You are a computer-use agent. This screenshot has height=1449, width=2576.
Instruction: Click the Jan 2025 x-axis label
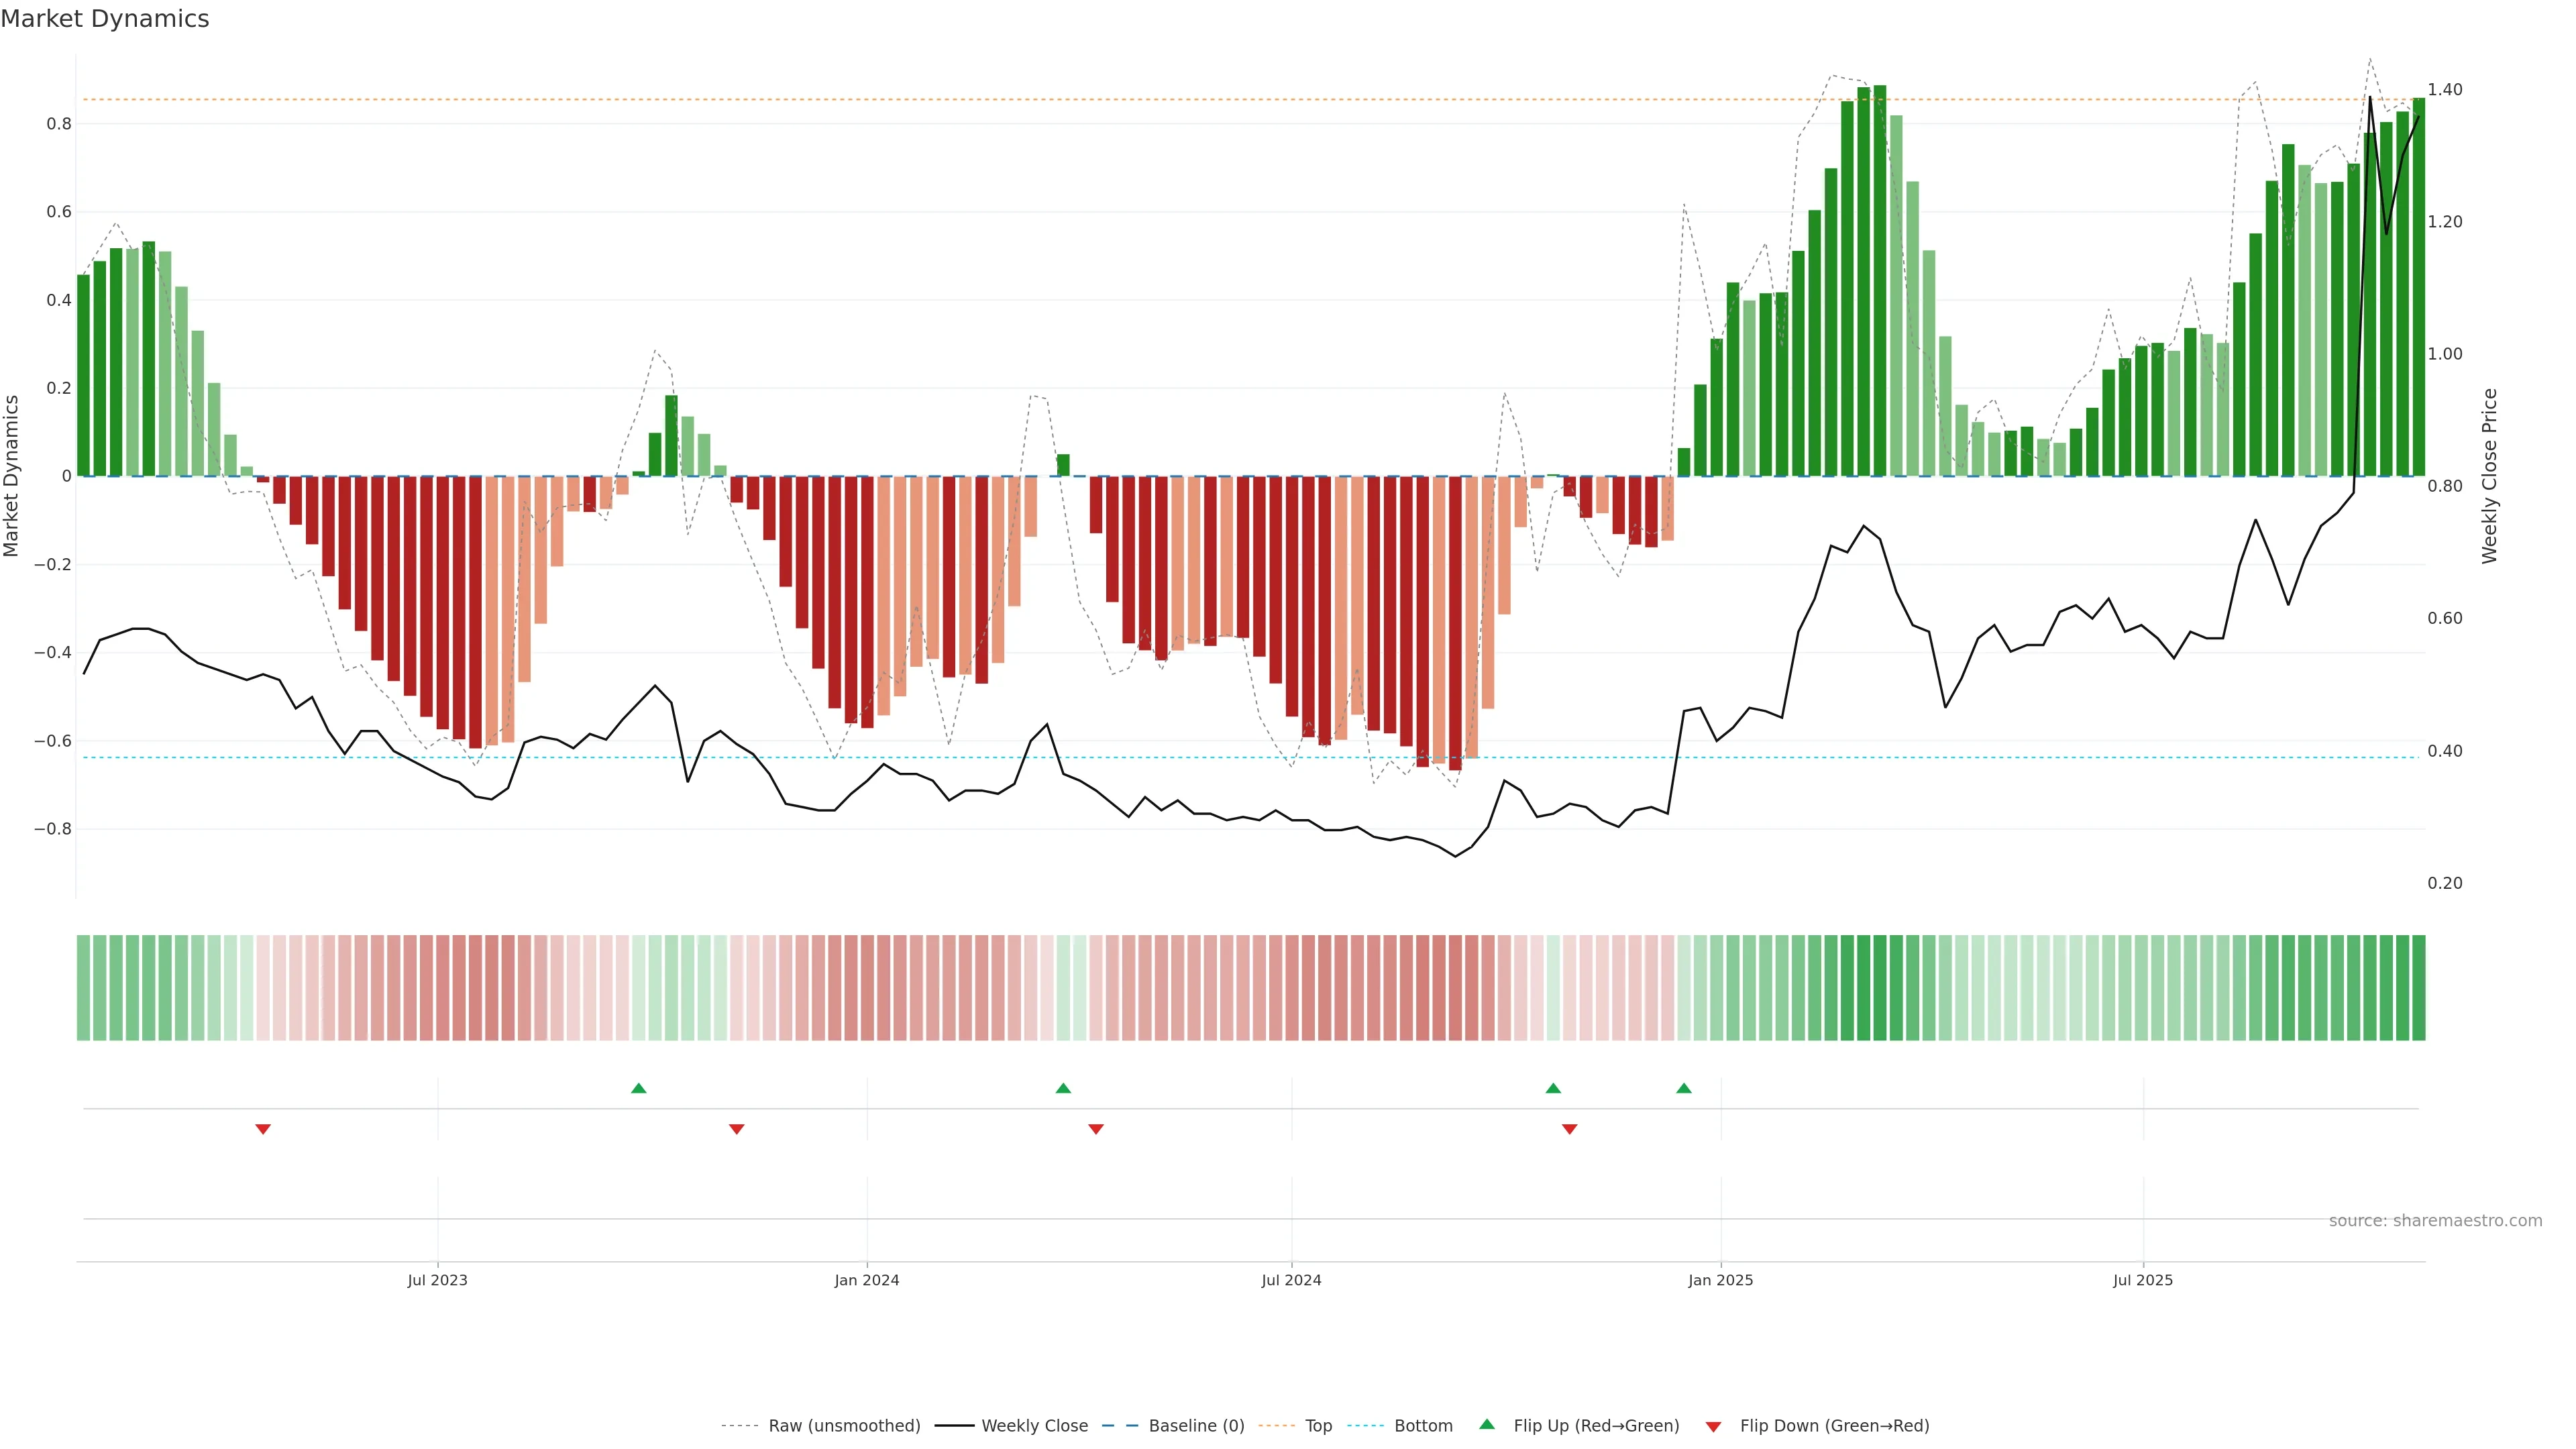coord(1720,1280)
